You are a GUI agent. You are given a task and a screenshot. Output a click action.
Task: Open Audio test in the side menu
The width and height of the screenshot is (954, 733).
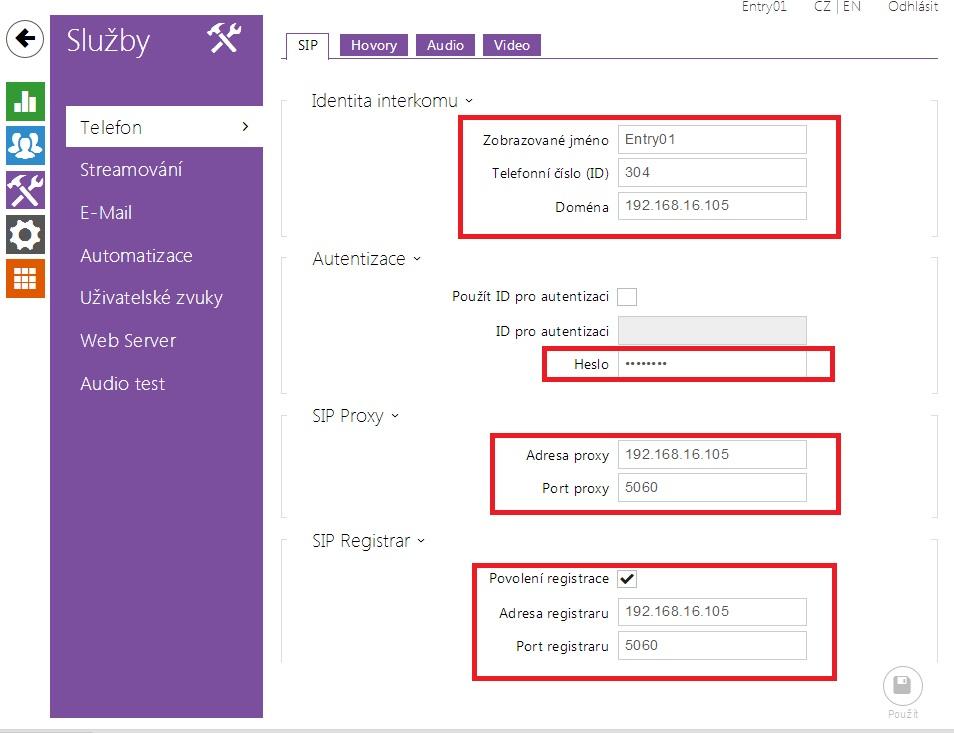pyautogui.click(x=122, y=384)
